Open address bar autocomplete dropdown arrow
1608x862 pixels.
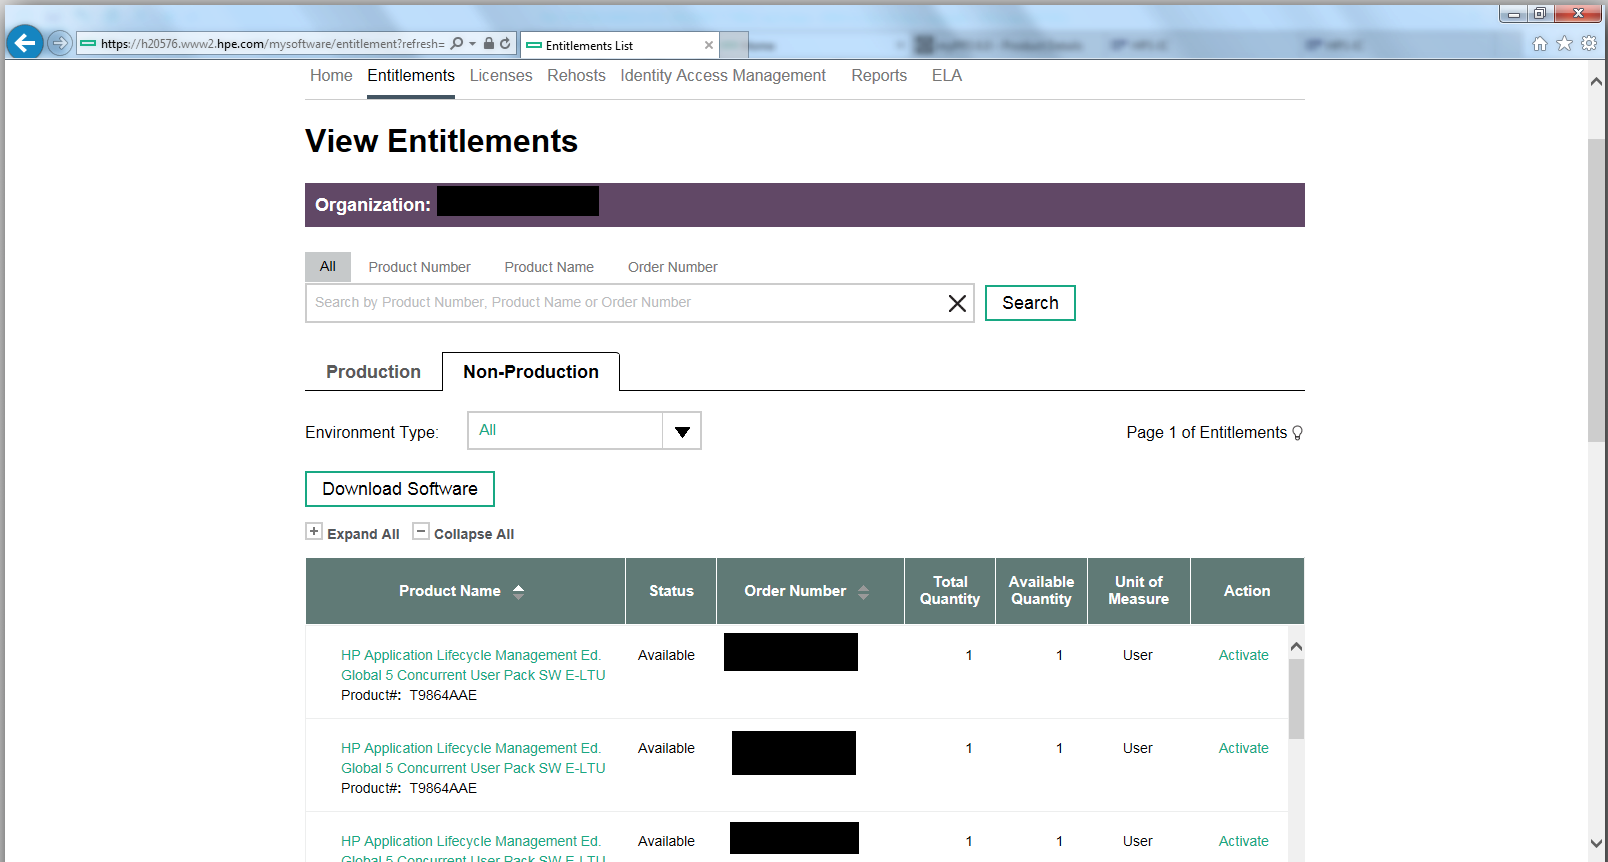473,44
